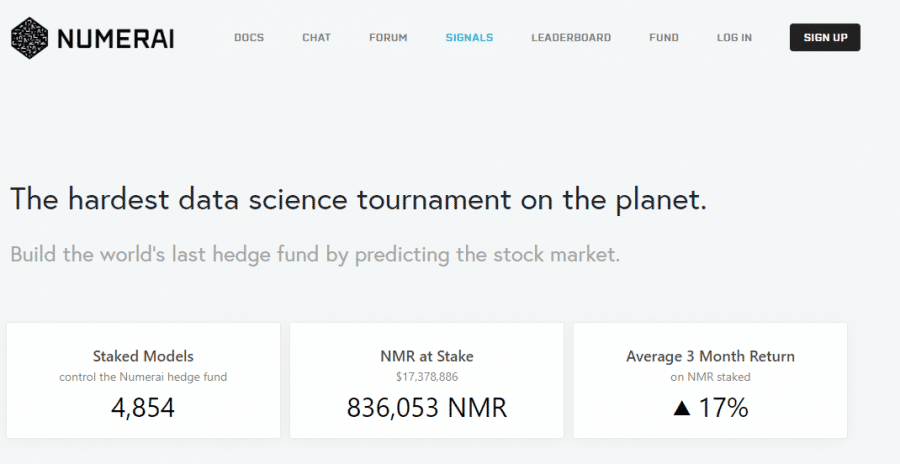The width and height of the screenshot is (900, 464).
Task: View the LEADERBOARD page
Action: 571,38
